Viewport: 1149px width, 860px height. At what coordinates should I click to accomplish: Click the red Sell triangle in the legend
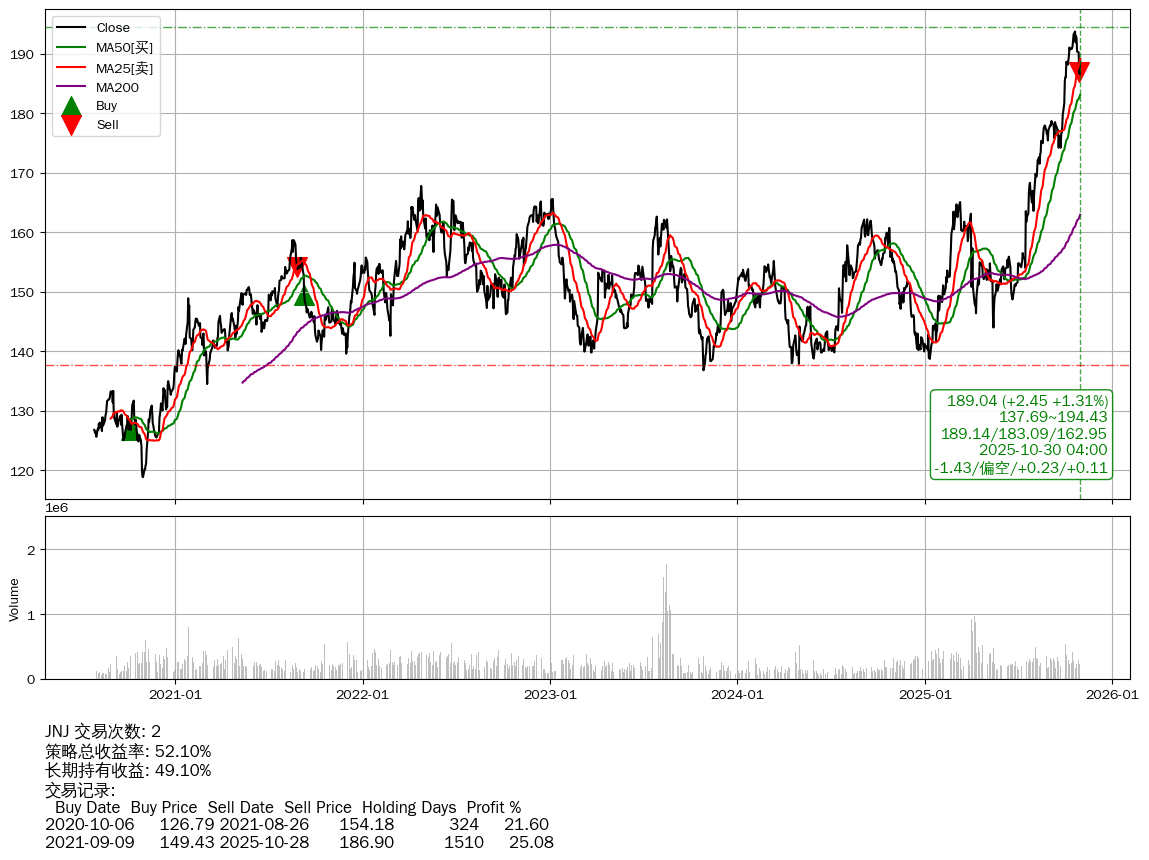(71, 125)
